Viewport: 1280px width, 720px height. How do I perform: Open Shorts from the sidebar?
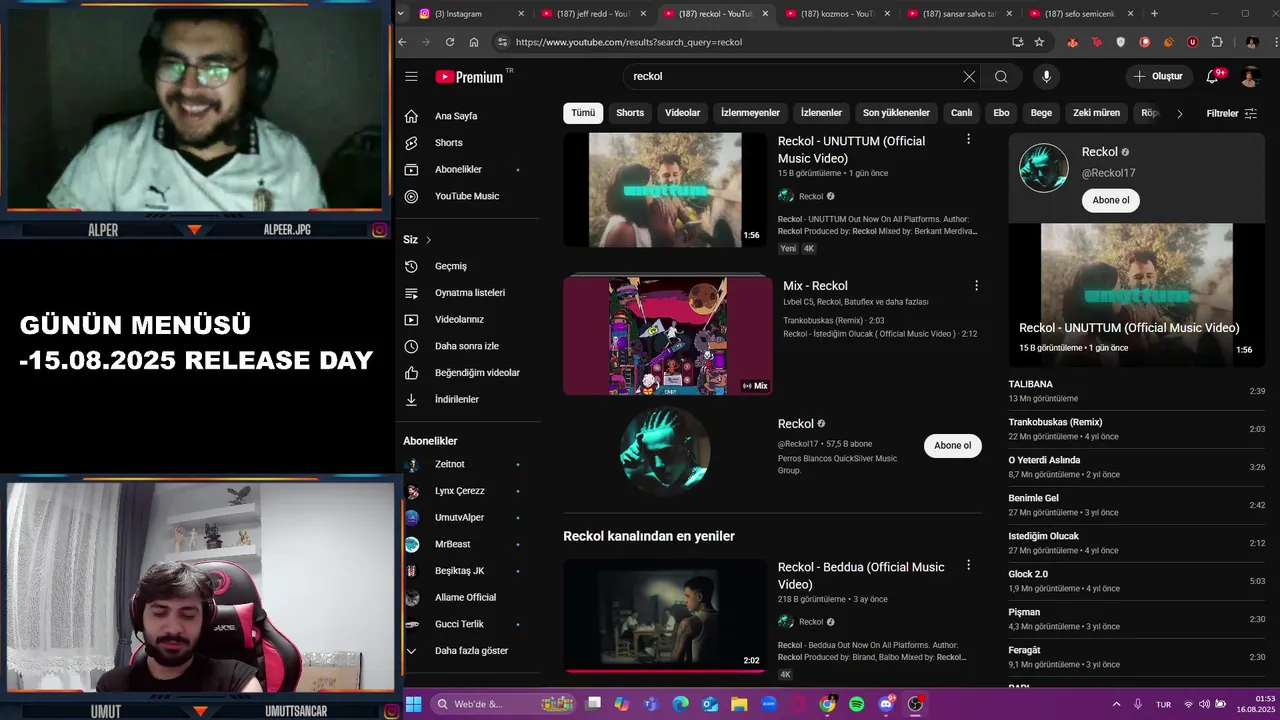click(448, 143)
